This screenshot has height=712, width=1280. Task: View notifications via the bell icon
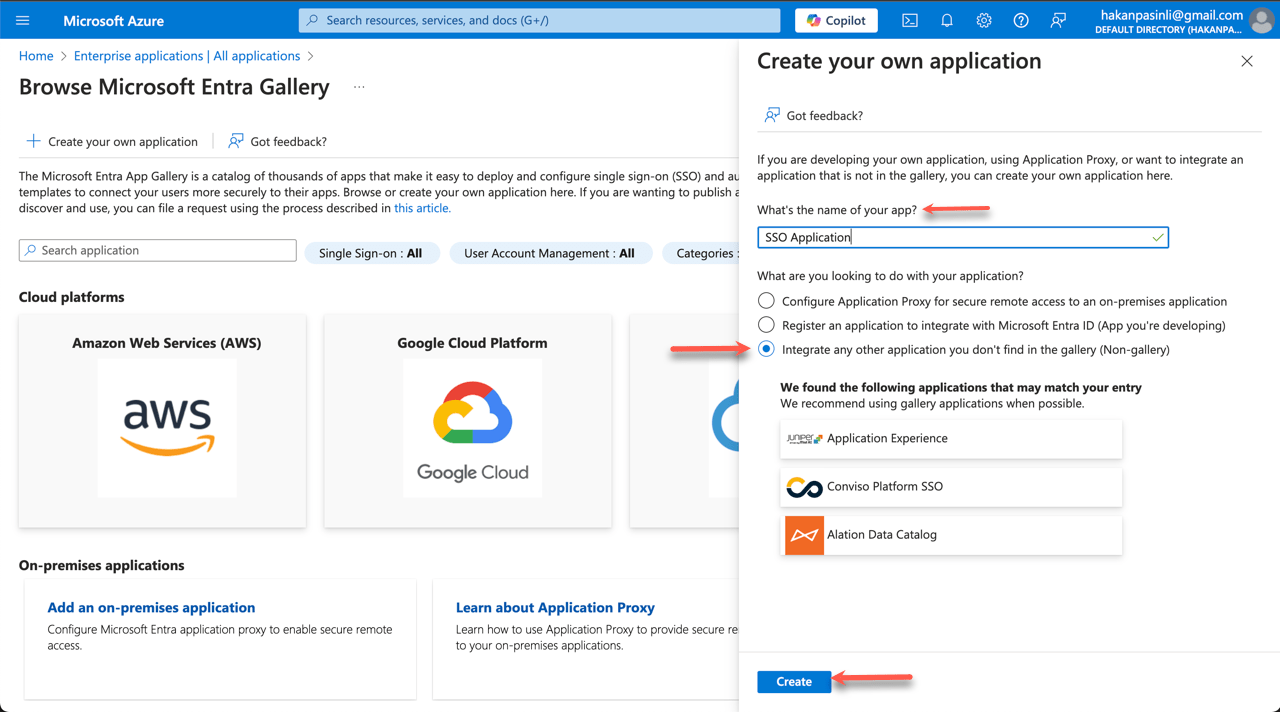tap(946, 20)
